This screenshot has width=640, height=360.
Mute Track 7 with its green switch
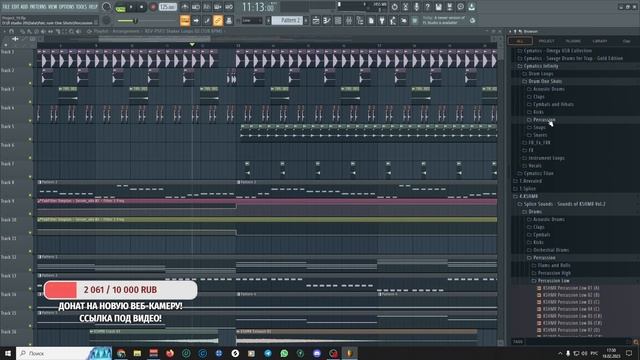30,177
